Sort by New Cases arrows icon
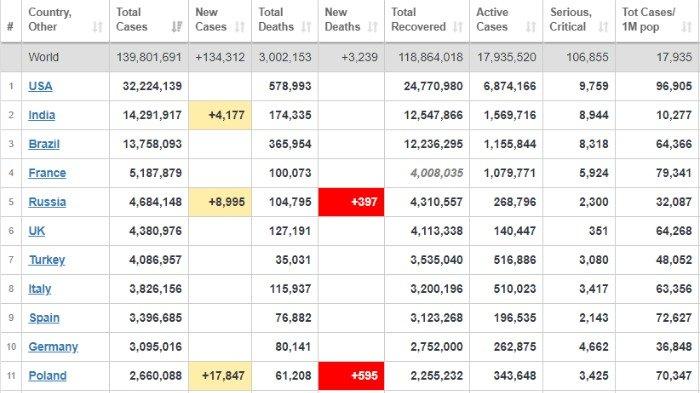700x393 pixels. pyautogui.click(x=240, y=27)
